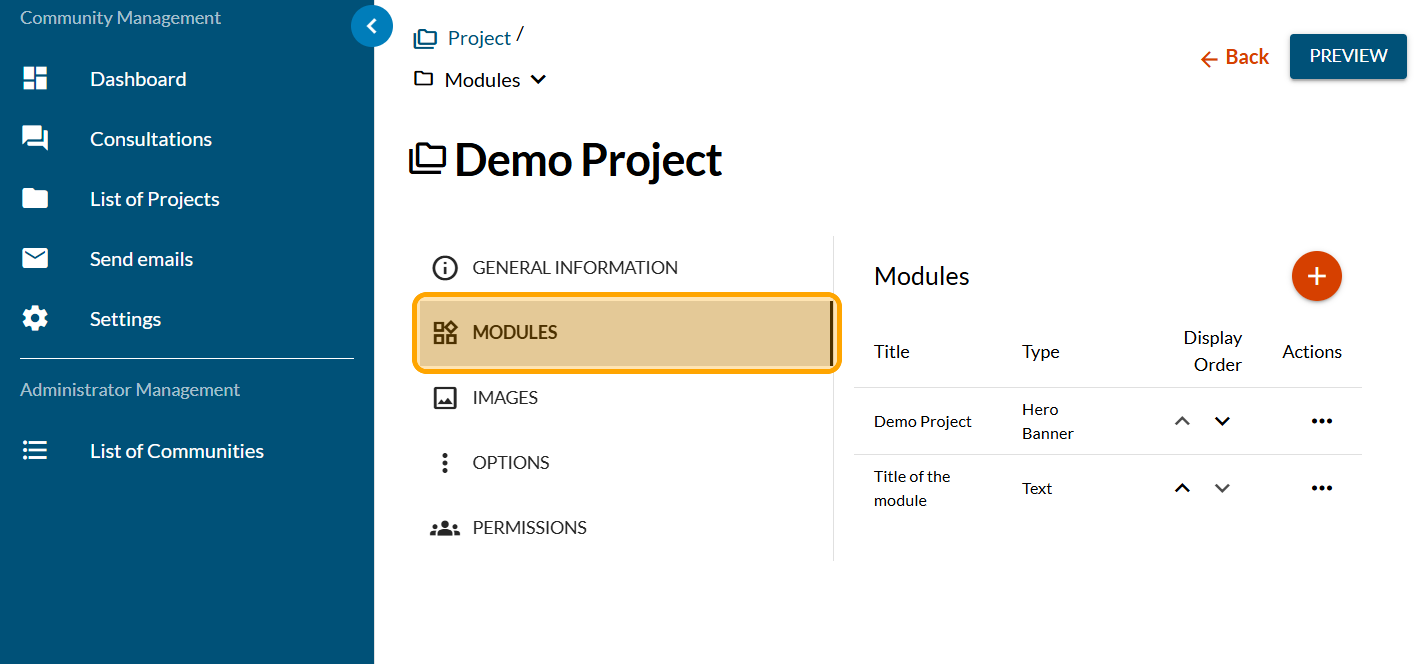Click the Send emails envelope icon
The height and width of the screenshot is (664, 1427).
(35, 259)
